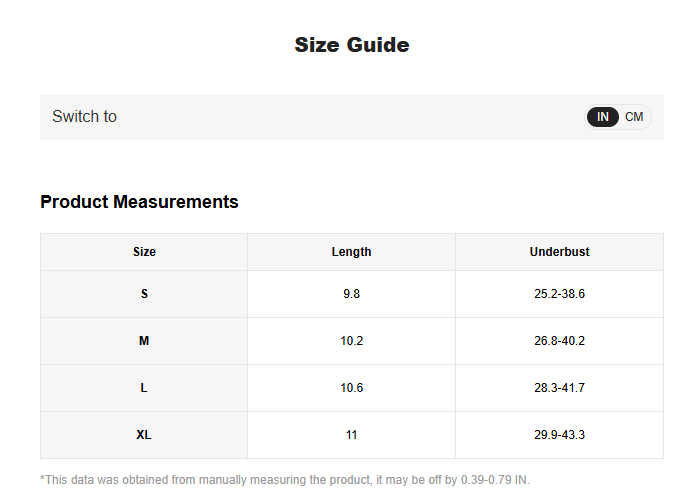The image size is (687, 501).
Task: Click the Product Measurements heading
Action: coord(139,202)
